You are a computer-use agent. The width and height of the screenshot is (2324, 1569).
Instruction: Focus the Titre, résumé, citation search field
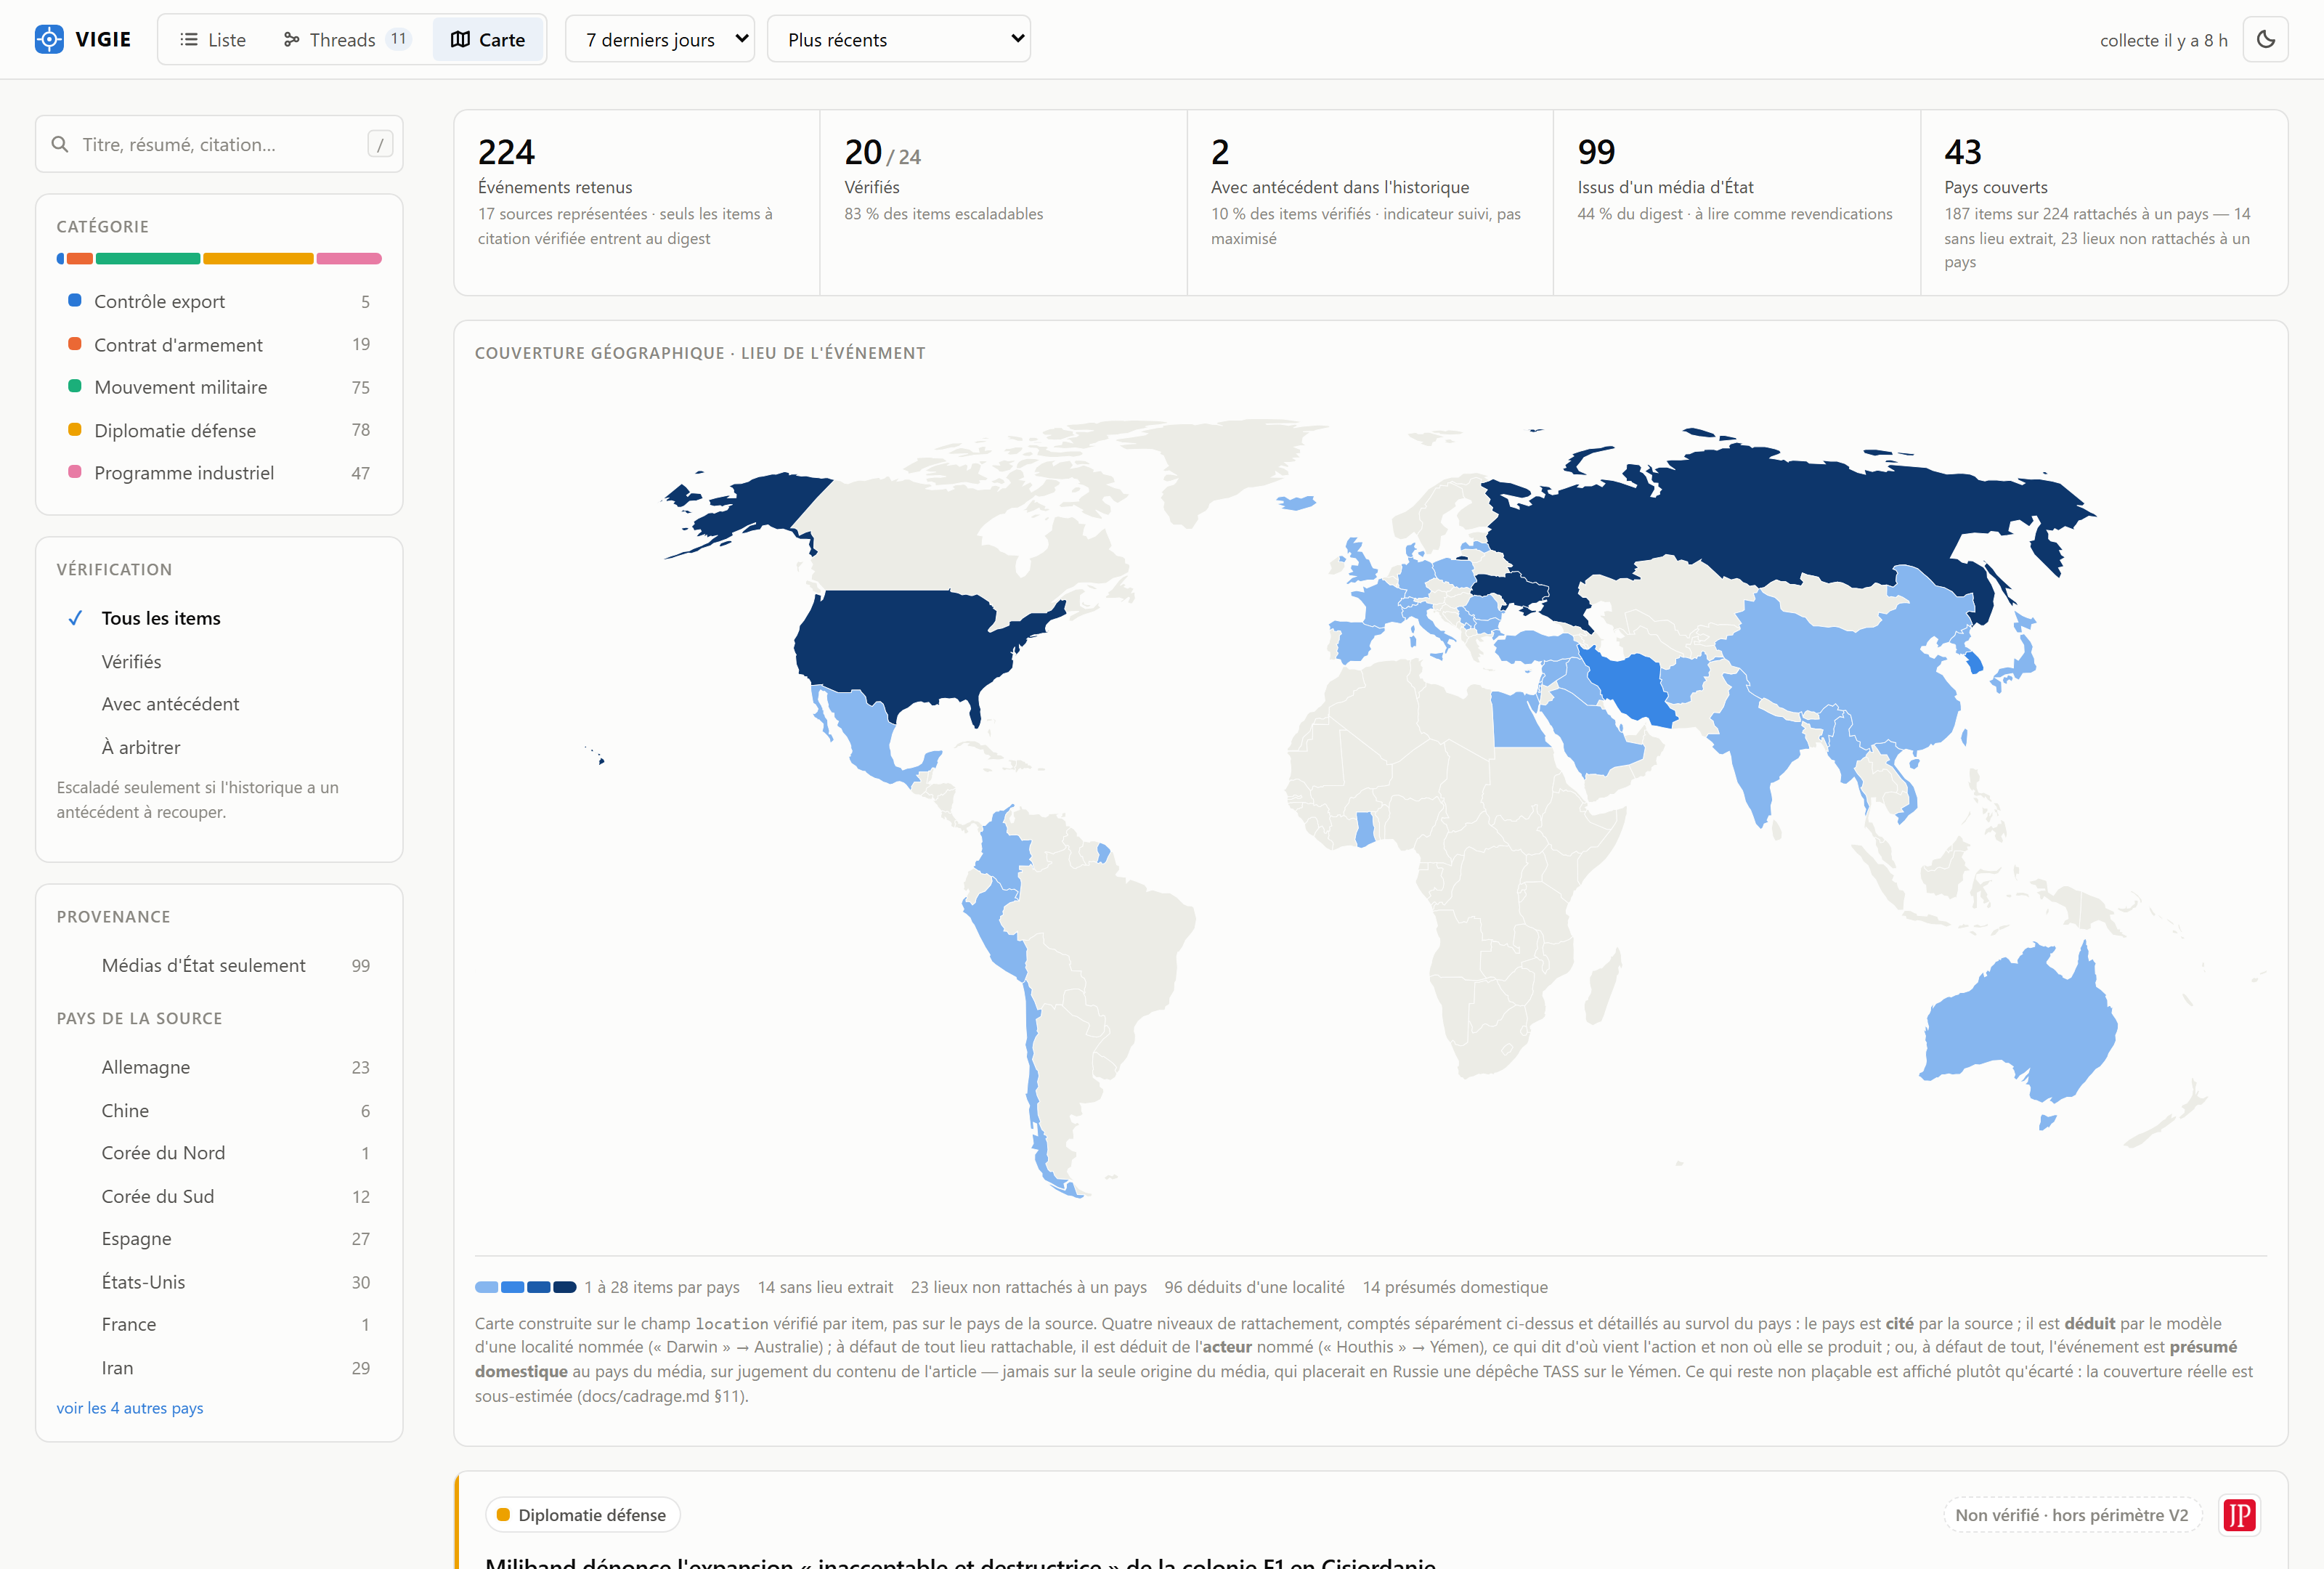pyautogui.click(x=219, y=144)
